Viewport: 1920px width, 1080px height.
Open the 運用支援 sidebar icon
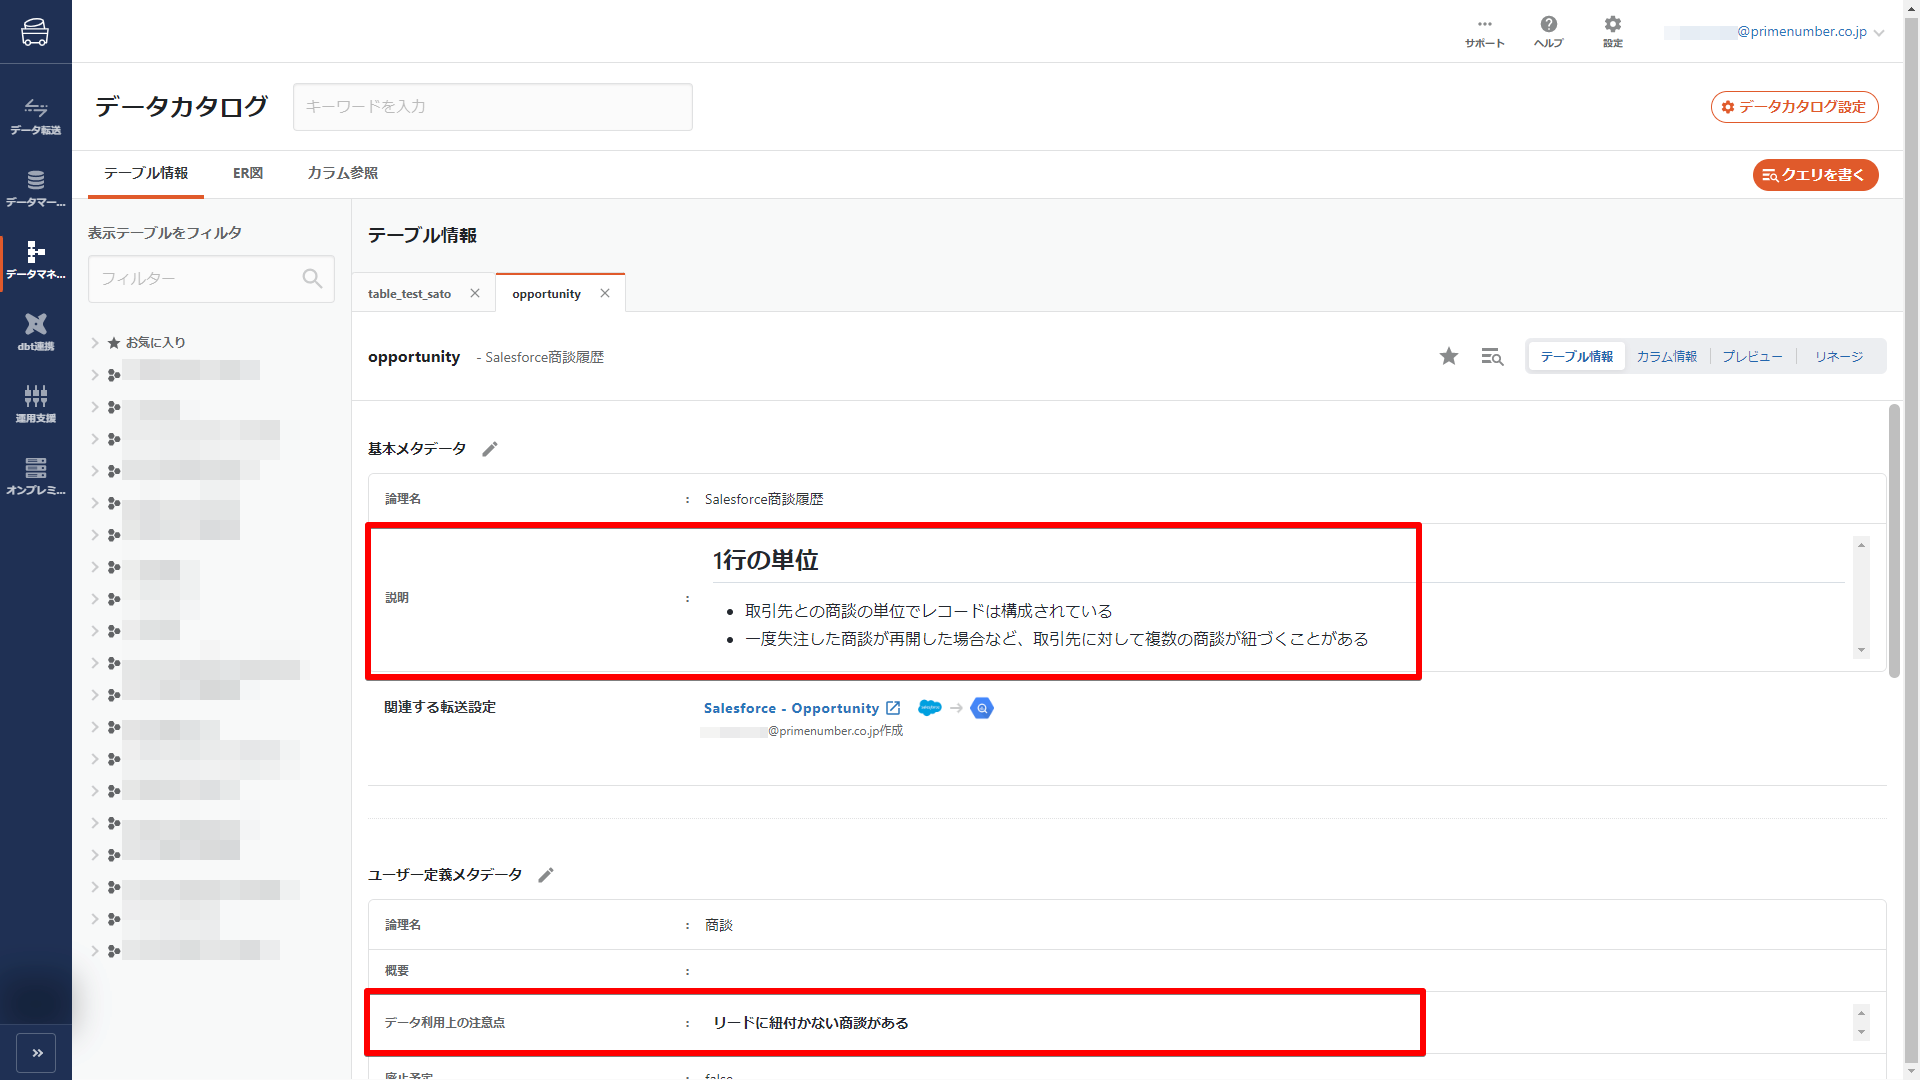click(x=36, y=404)
